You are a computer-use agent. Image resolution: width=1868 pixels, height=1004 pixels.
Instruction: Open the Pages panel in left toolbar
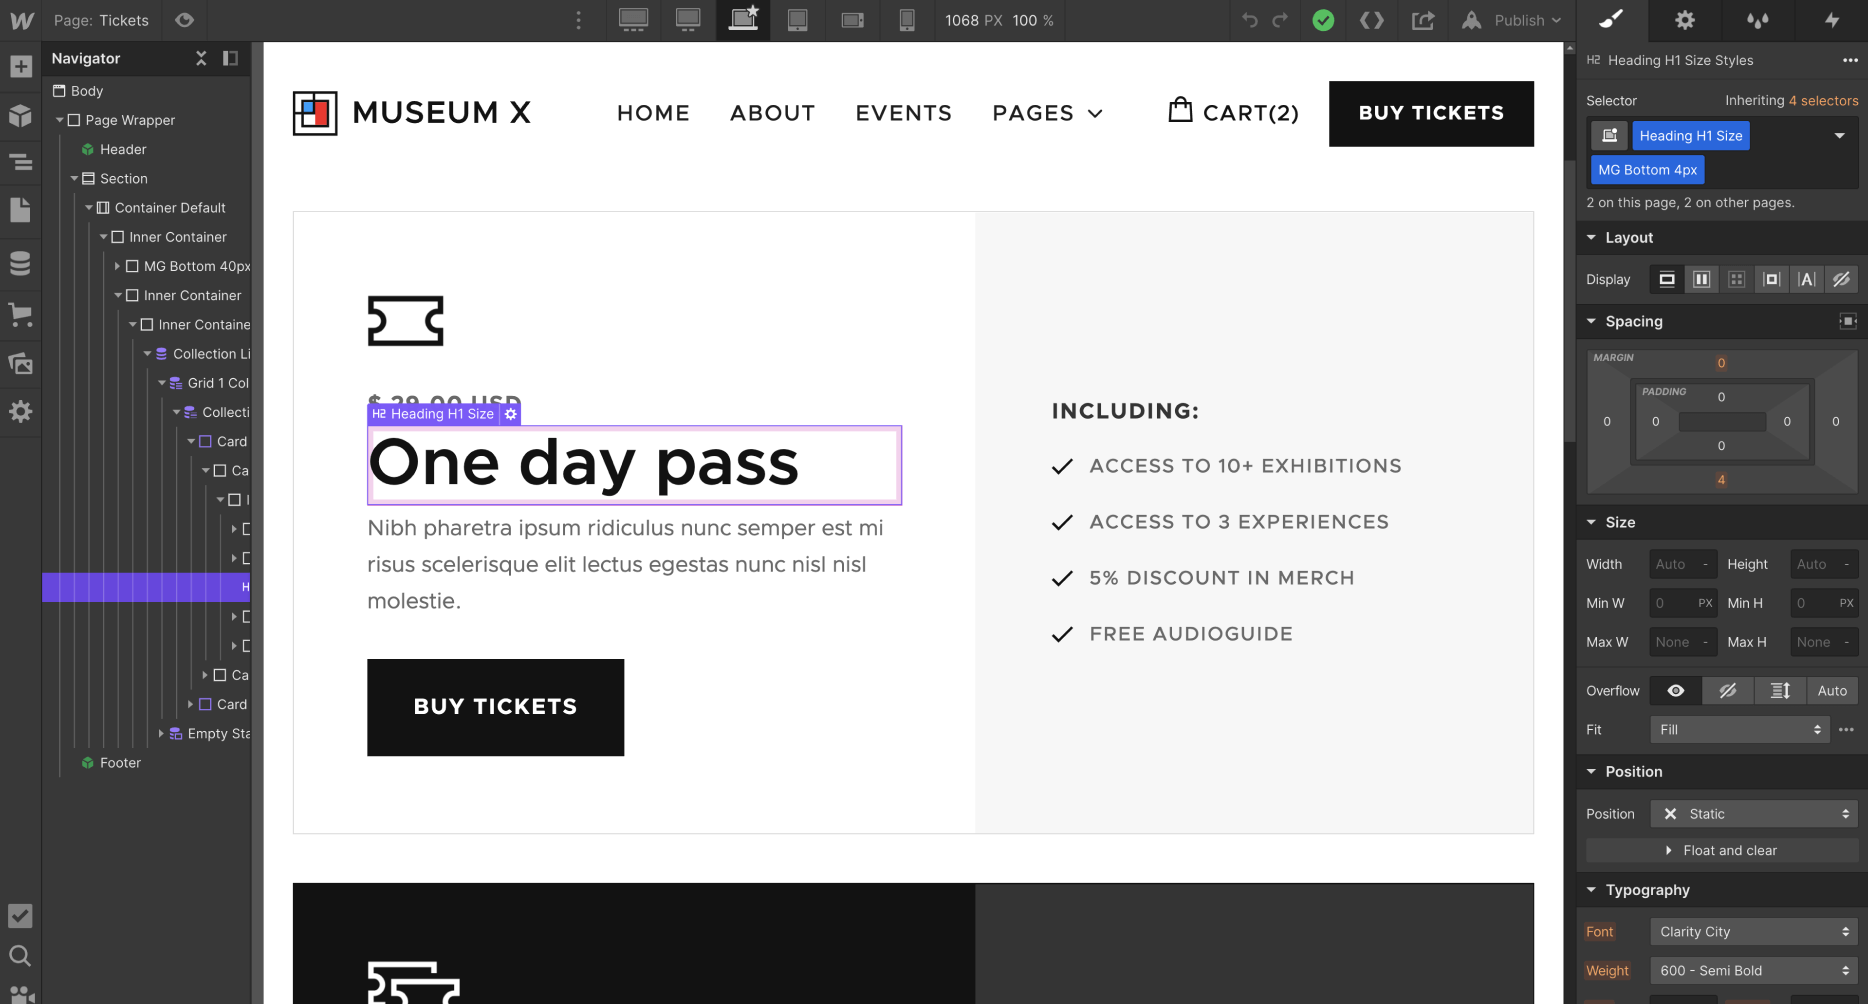coord(20,210)
